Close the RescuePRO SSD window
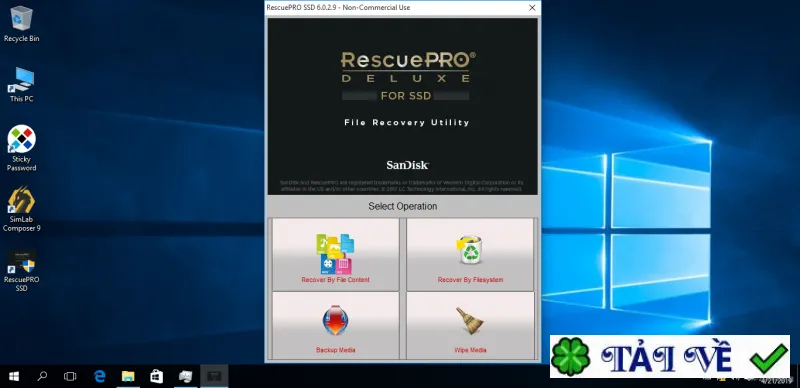800x388 pixels. [x=532, y=8]
